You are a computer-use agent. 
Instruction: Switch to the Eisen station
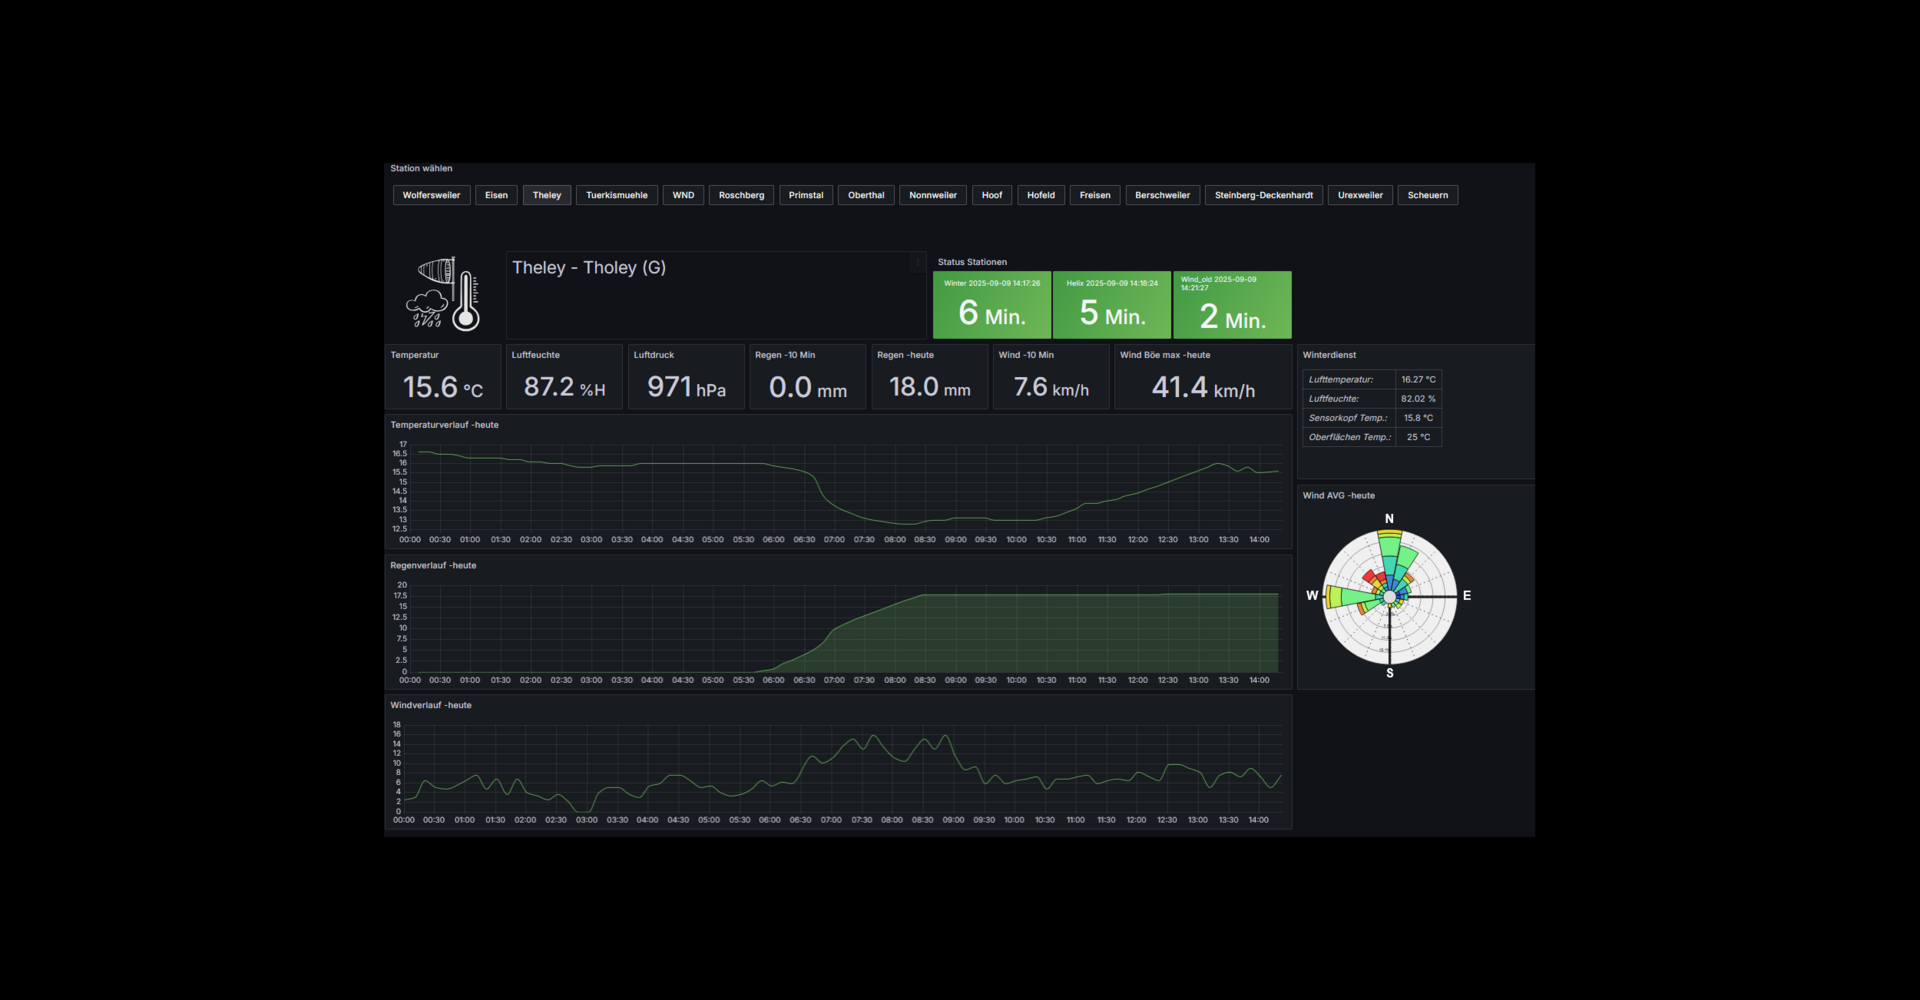tap(496, 195)
